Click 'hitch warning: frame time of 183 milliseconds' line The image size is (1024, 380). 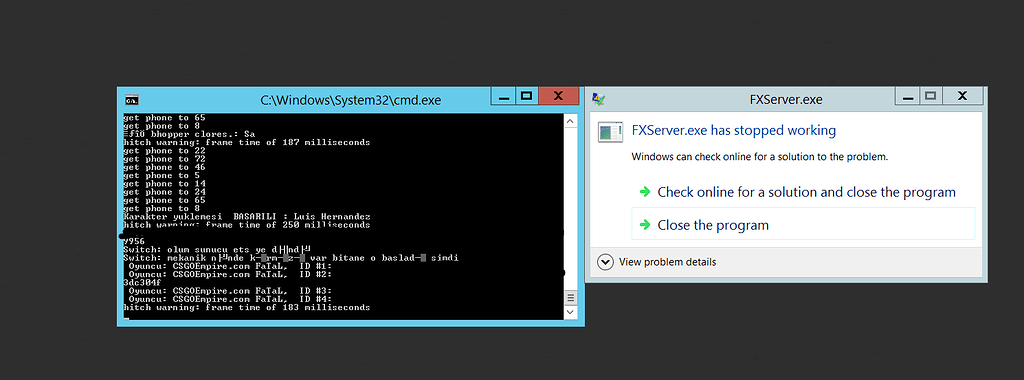pyautogui.click(x=247, y=307)
